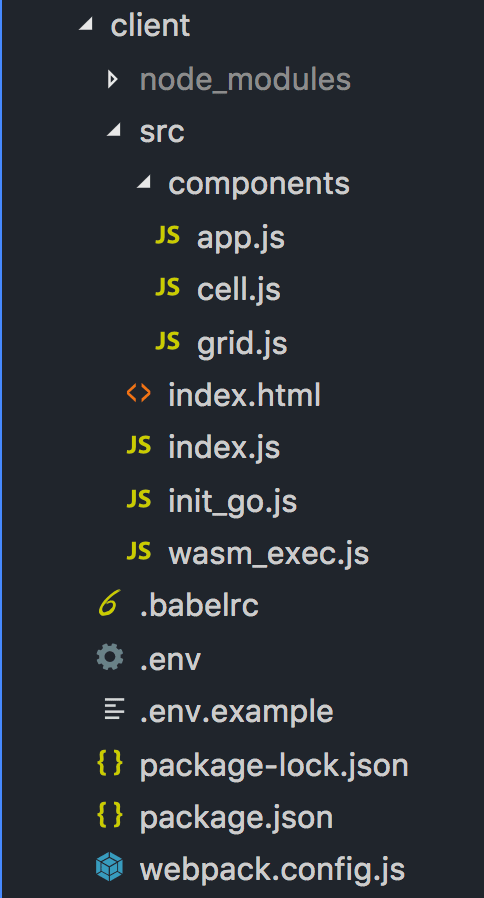Click the Babel icon beside .babelrc
The width and height of the screenshot is (484, 898).
(109, 605)
